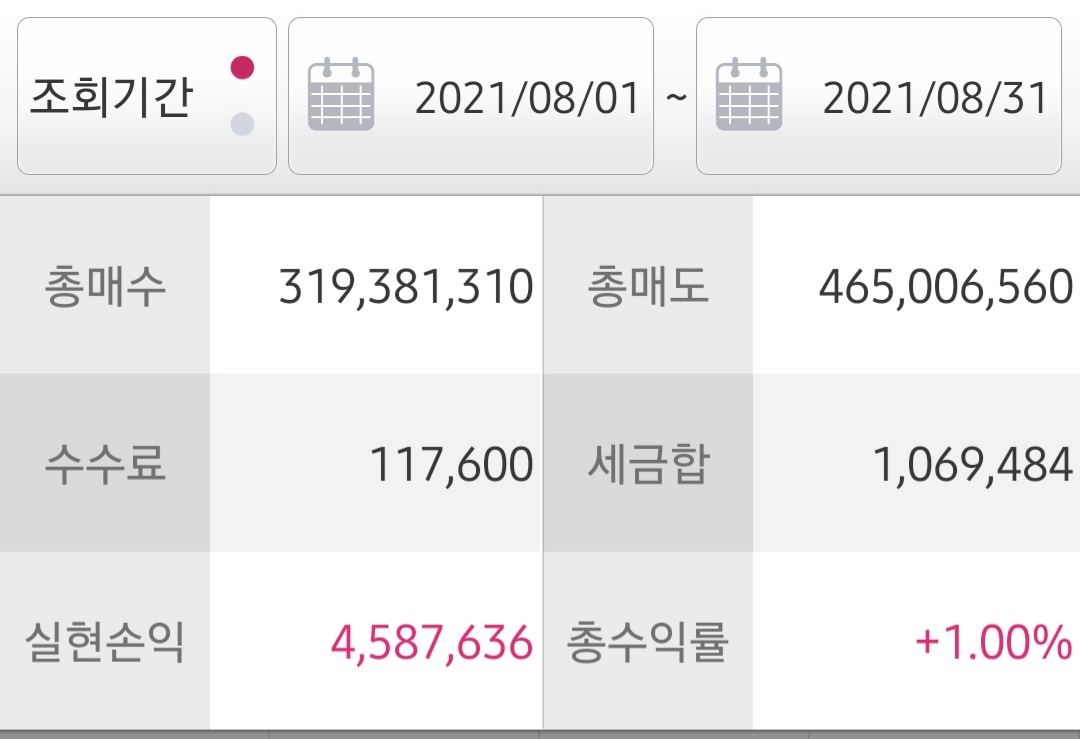The width and height of the screenshot is (1080, 739).
Task: Click the tilde between the two dates
Action: [x=675, y=98]
